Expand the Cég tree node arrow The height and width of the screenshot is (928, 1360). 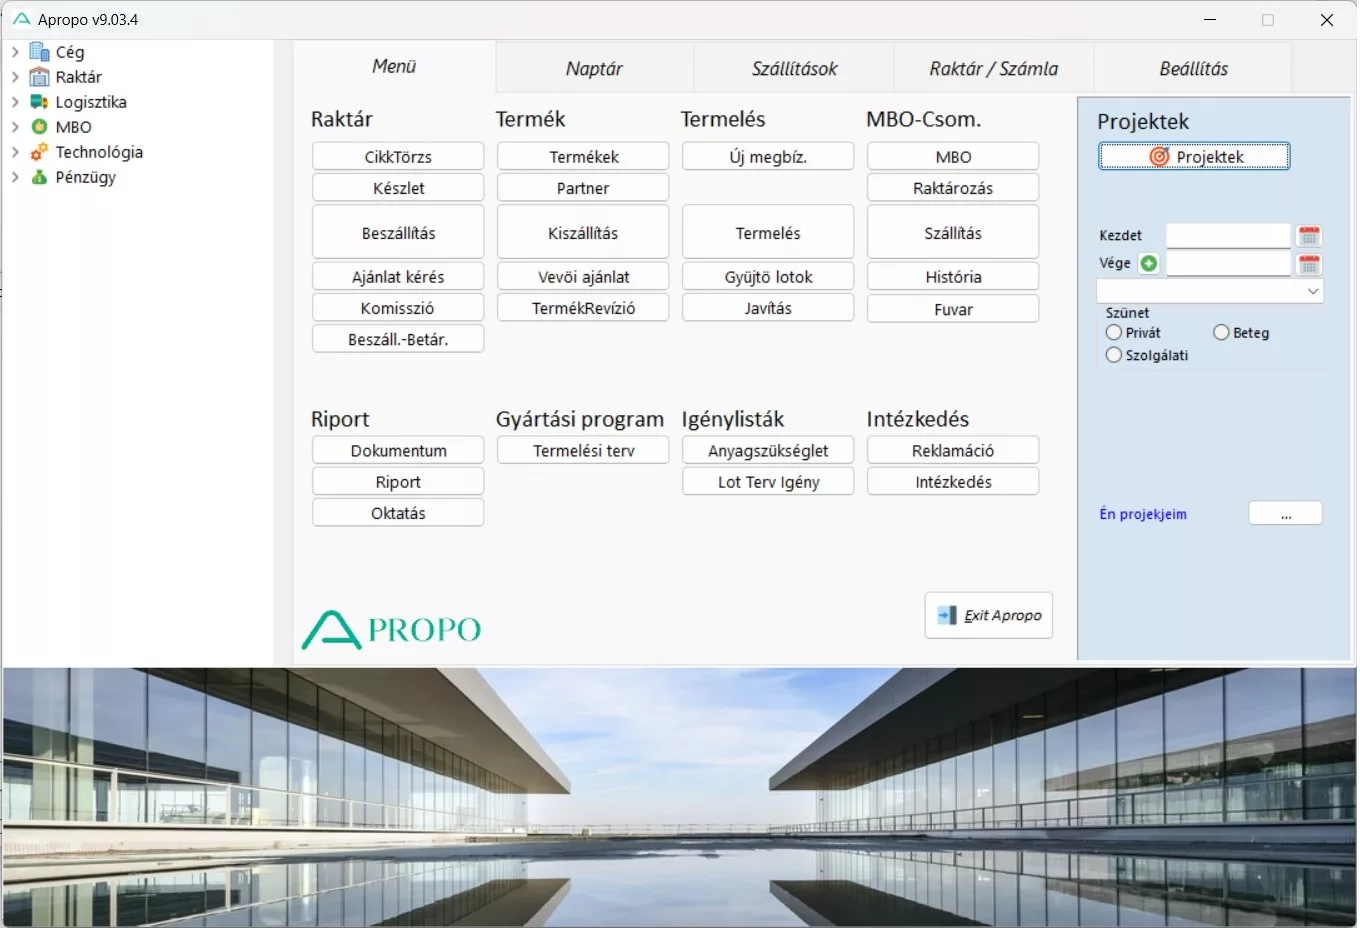(15, 52)
